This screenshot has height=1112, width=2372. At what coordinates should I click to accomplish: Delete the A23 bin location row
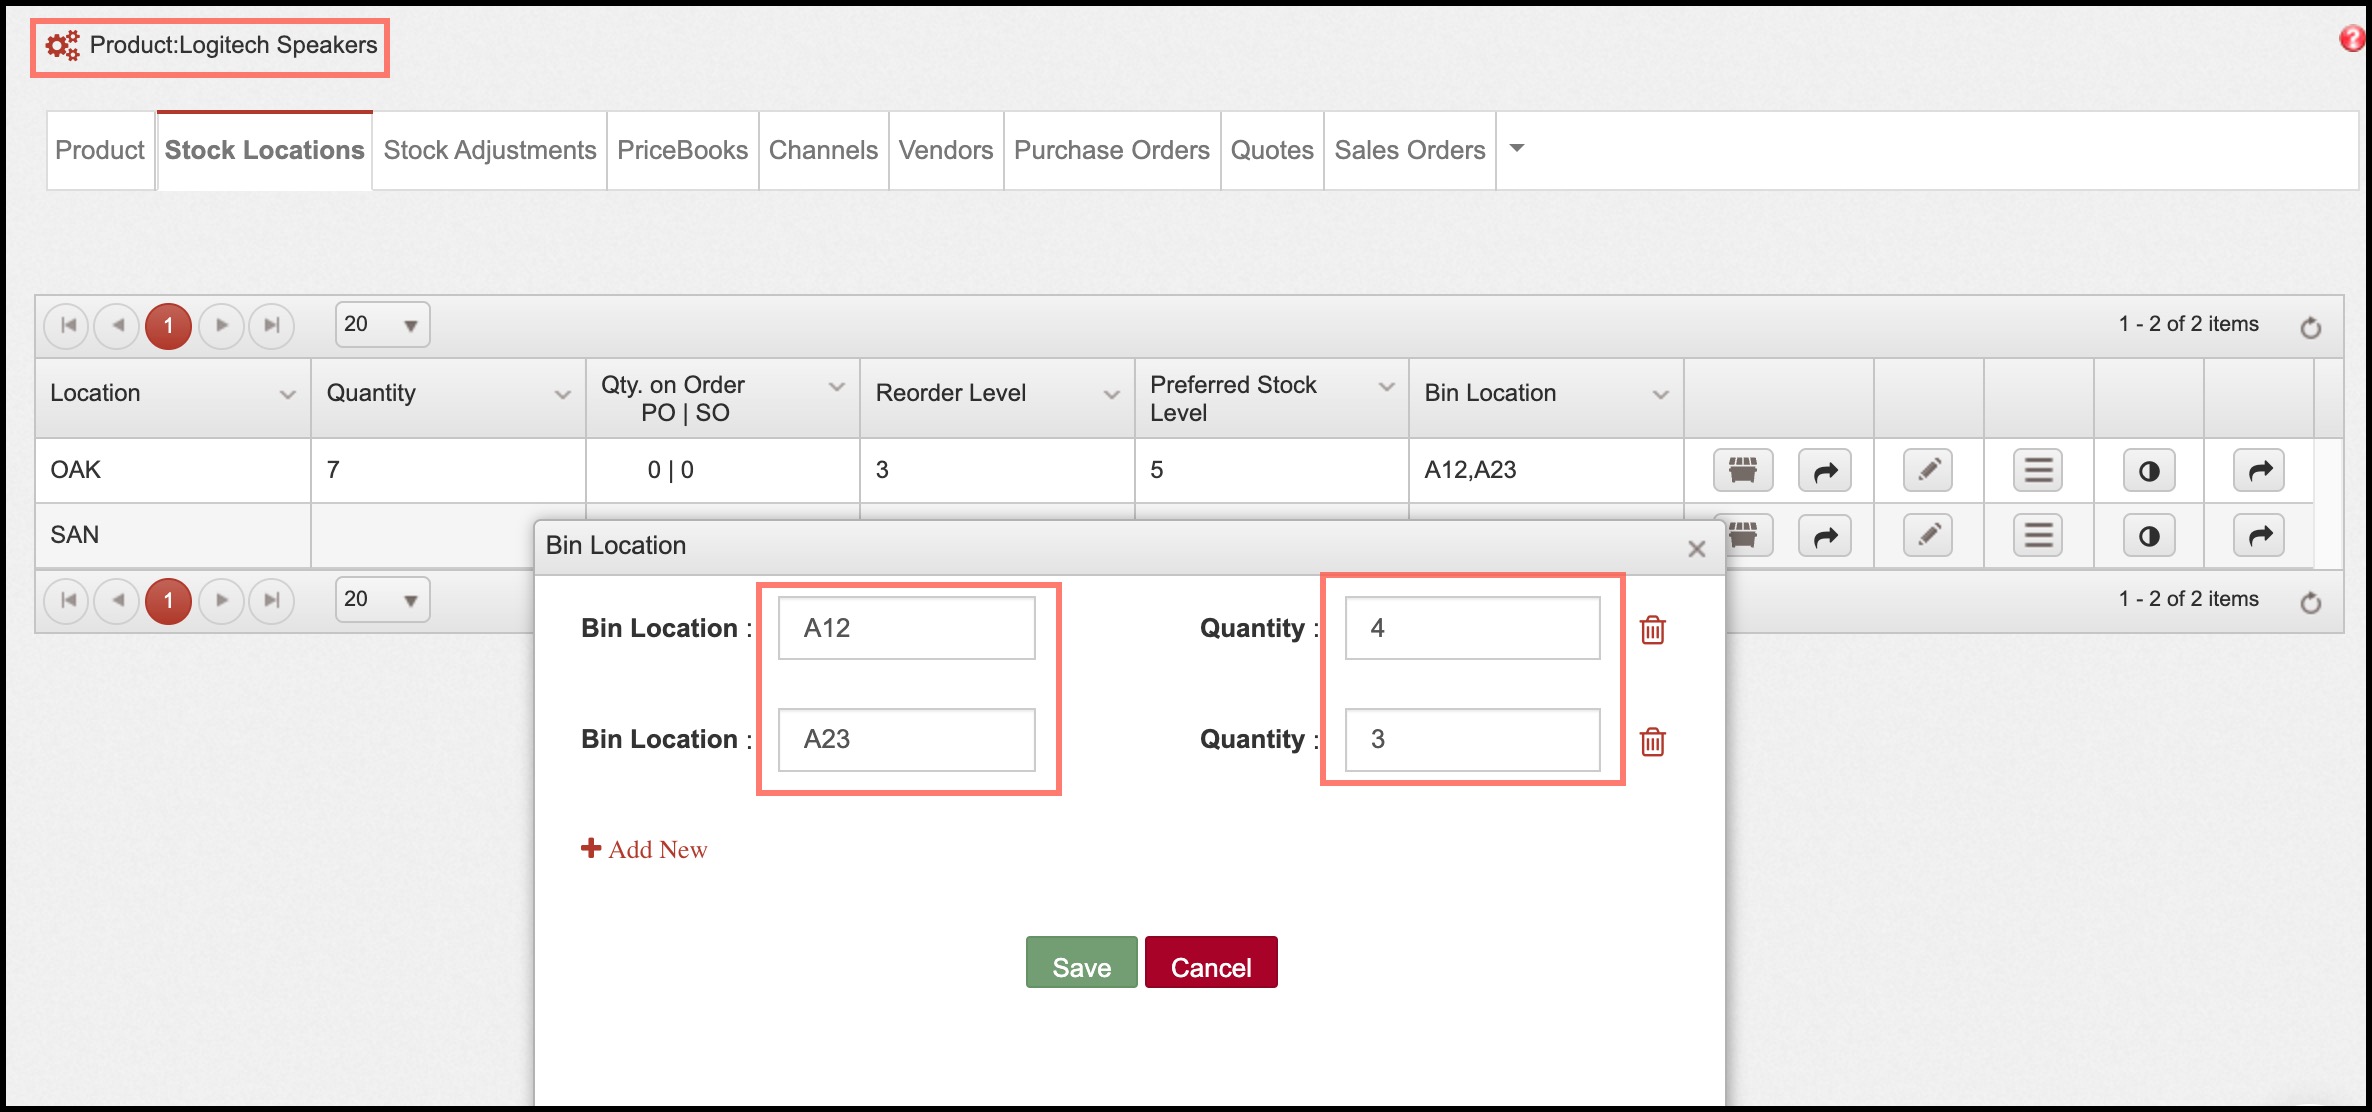1652,742
